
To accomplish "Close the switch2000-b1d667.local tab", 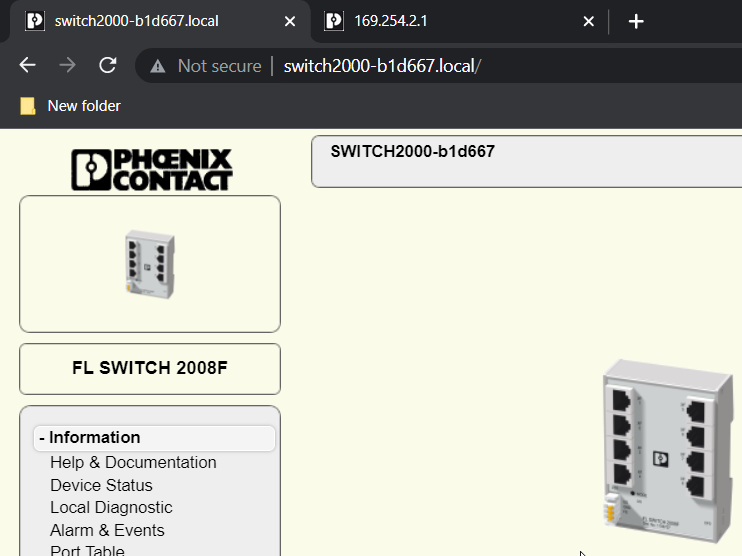I will (290, 21).
